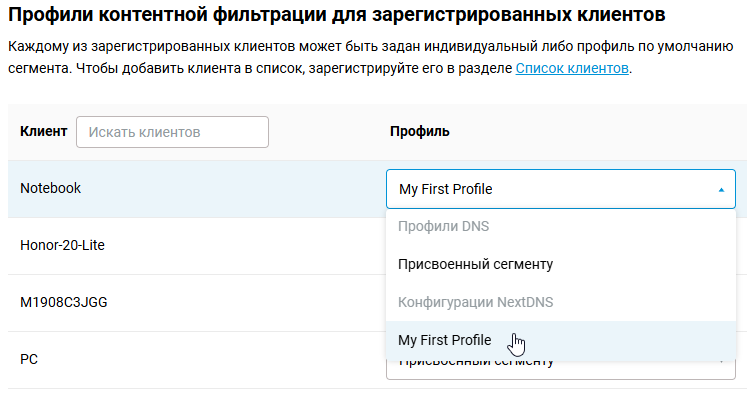
Task: Open the 'Список клиентов' link
Action: pos(572,68)
